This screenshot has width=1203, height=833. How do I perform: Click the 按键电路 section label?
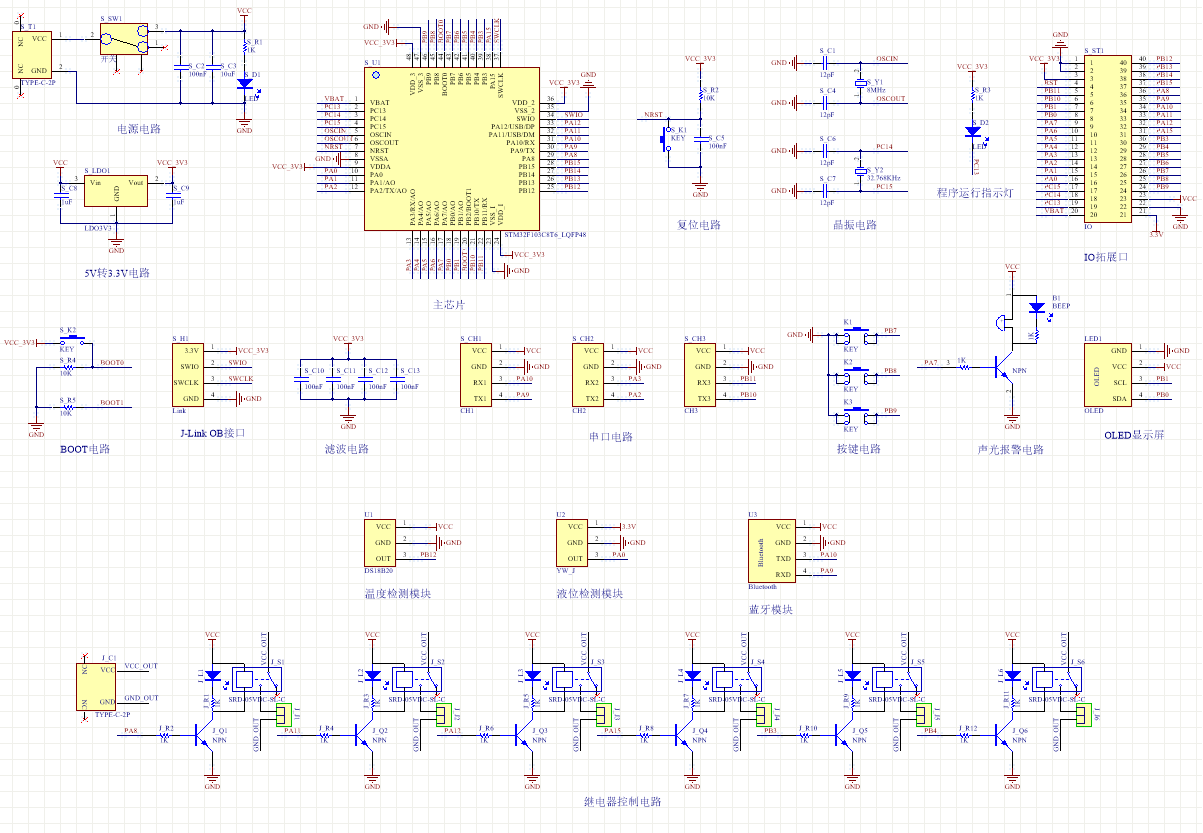(859, 449)
